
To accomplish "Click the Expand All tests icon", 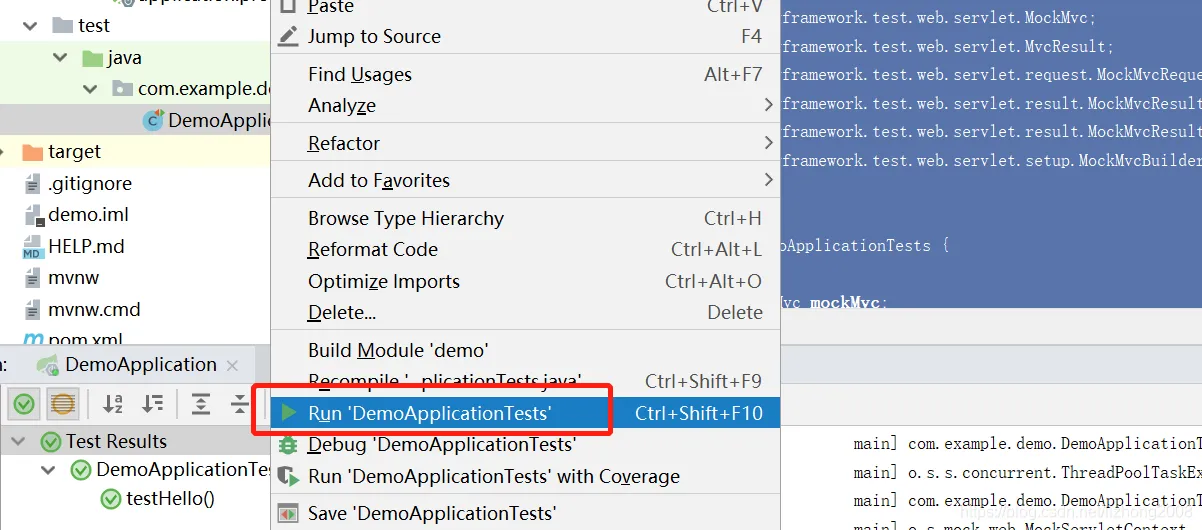I will [201, 404].
